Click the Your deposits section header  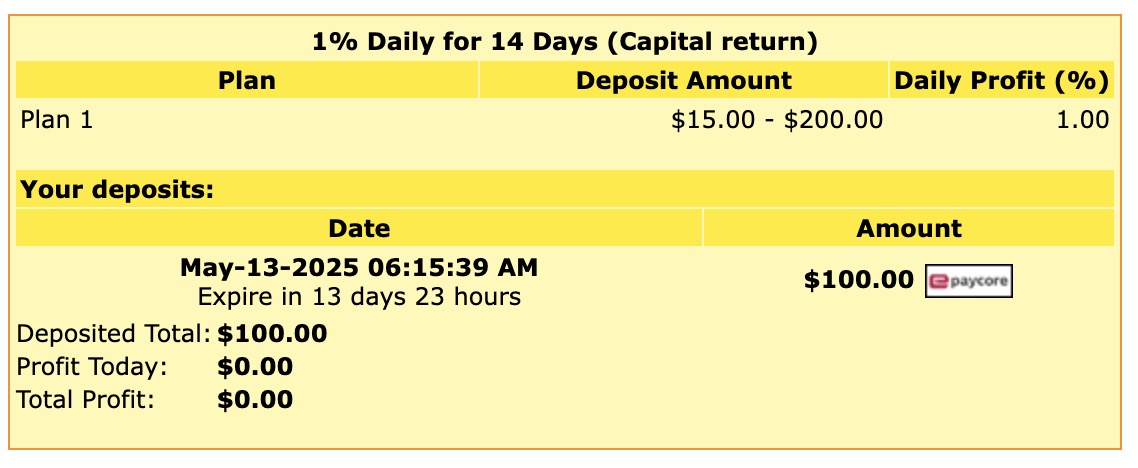(117, 190)
